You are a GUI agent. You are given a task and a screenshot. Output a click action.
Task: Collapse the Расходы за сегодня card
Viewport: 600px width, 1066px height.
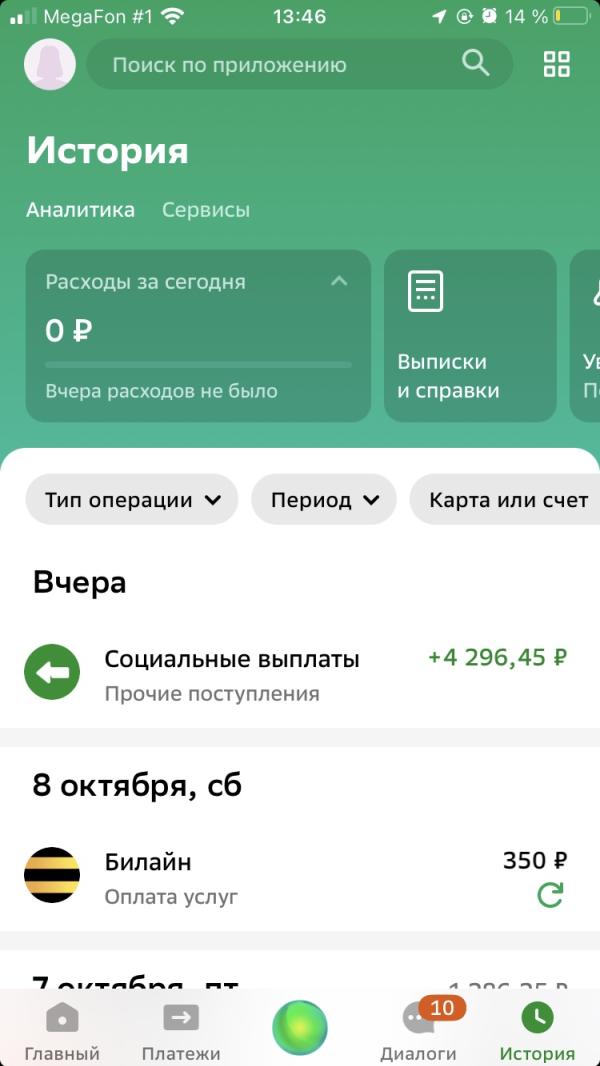click(339, 282)
